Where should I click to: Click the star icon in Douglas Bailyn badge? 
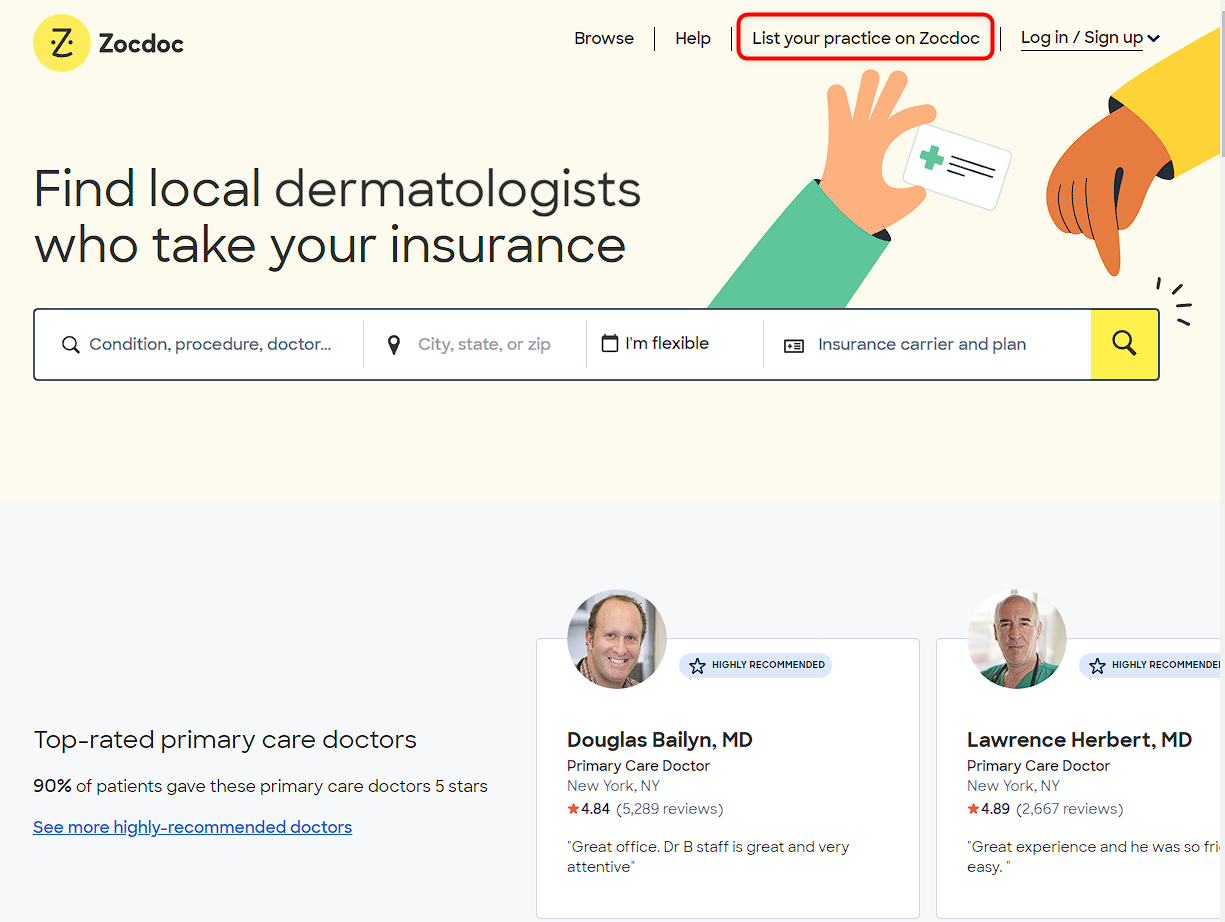click(x=698, y=665)
